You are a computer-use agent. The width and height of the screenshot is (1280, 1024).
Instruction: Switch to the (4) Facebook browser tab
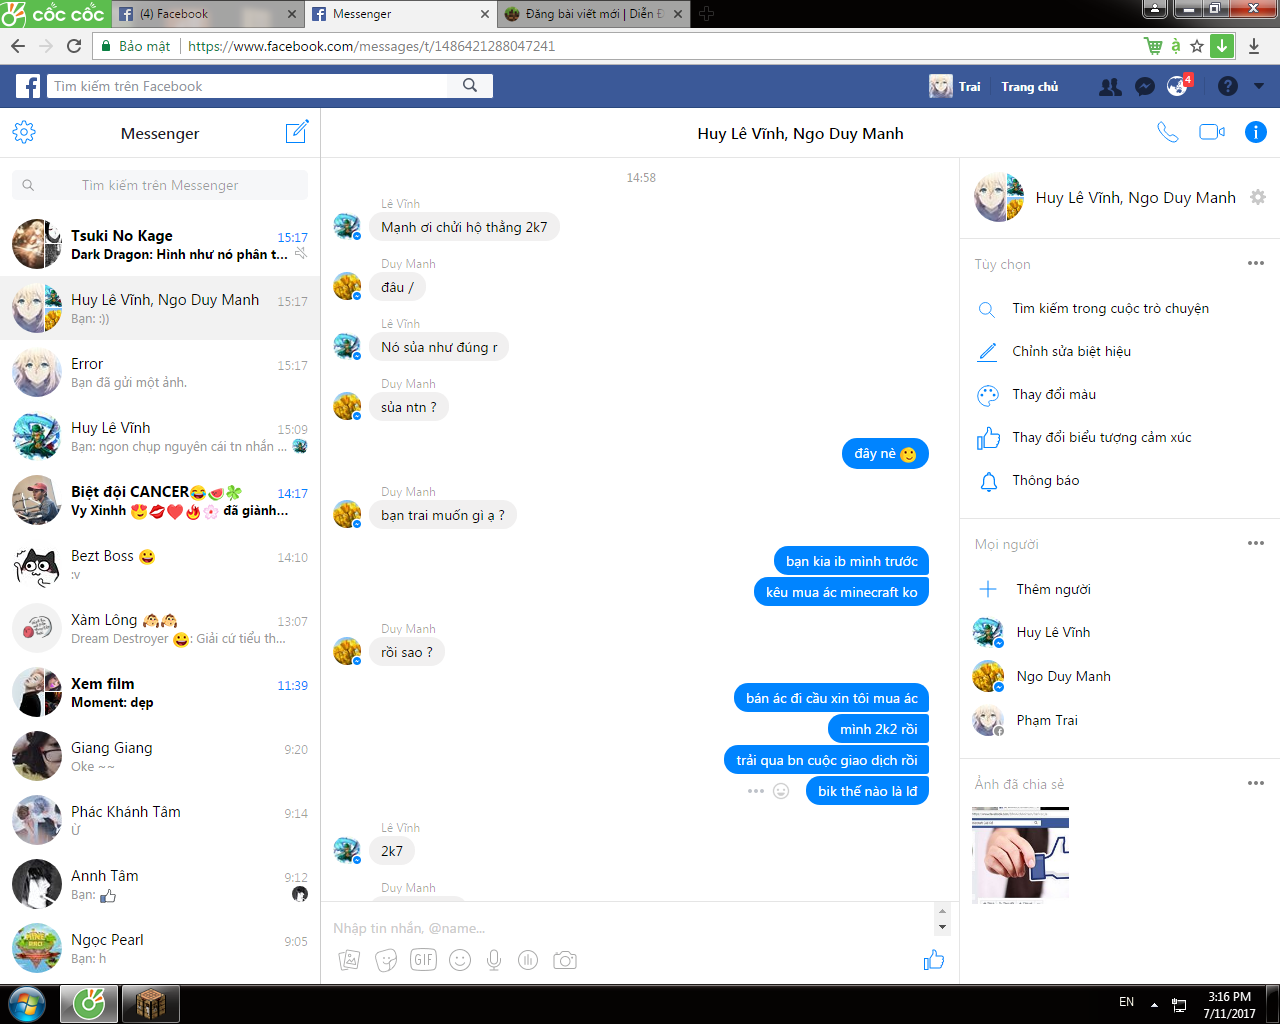[x=206, y=14]
